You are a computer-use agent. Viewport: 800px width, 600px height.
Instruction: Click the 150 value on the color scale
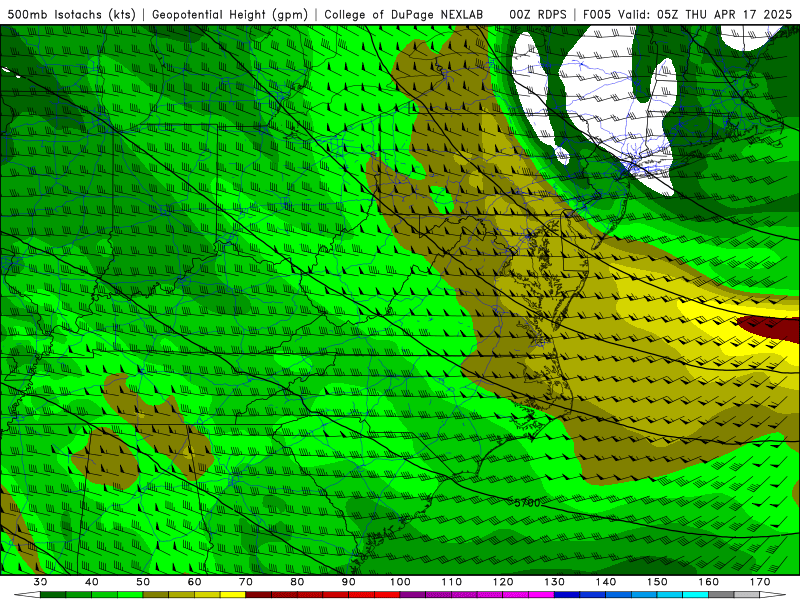(657, 582)
